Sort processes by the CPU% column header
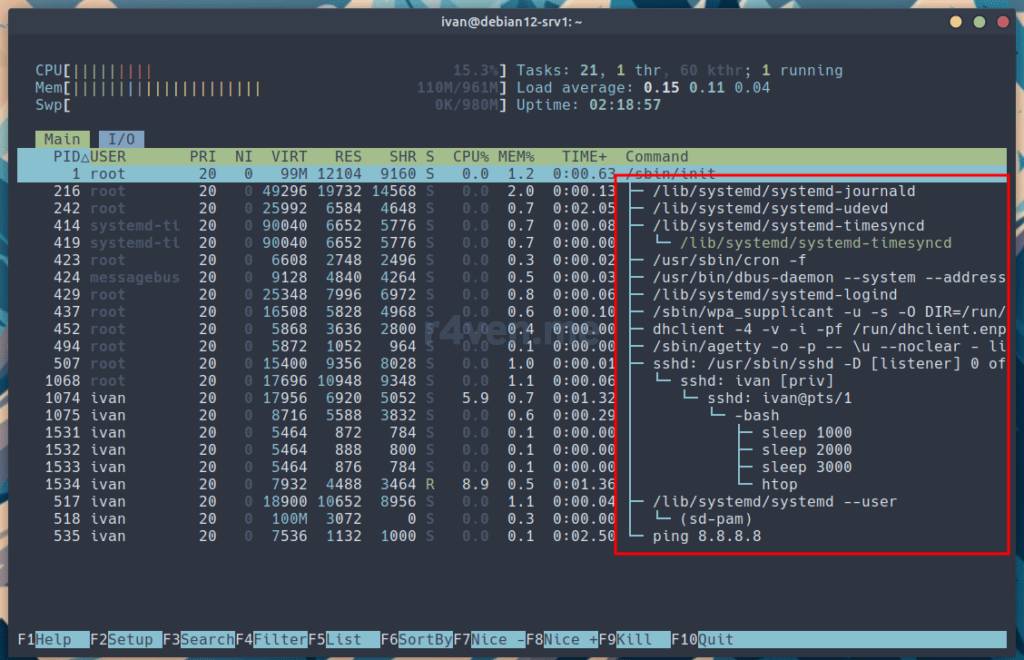Image resolution: width=1024 pixels, height=660 pixels. click(x=470, y=157)
